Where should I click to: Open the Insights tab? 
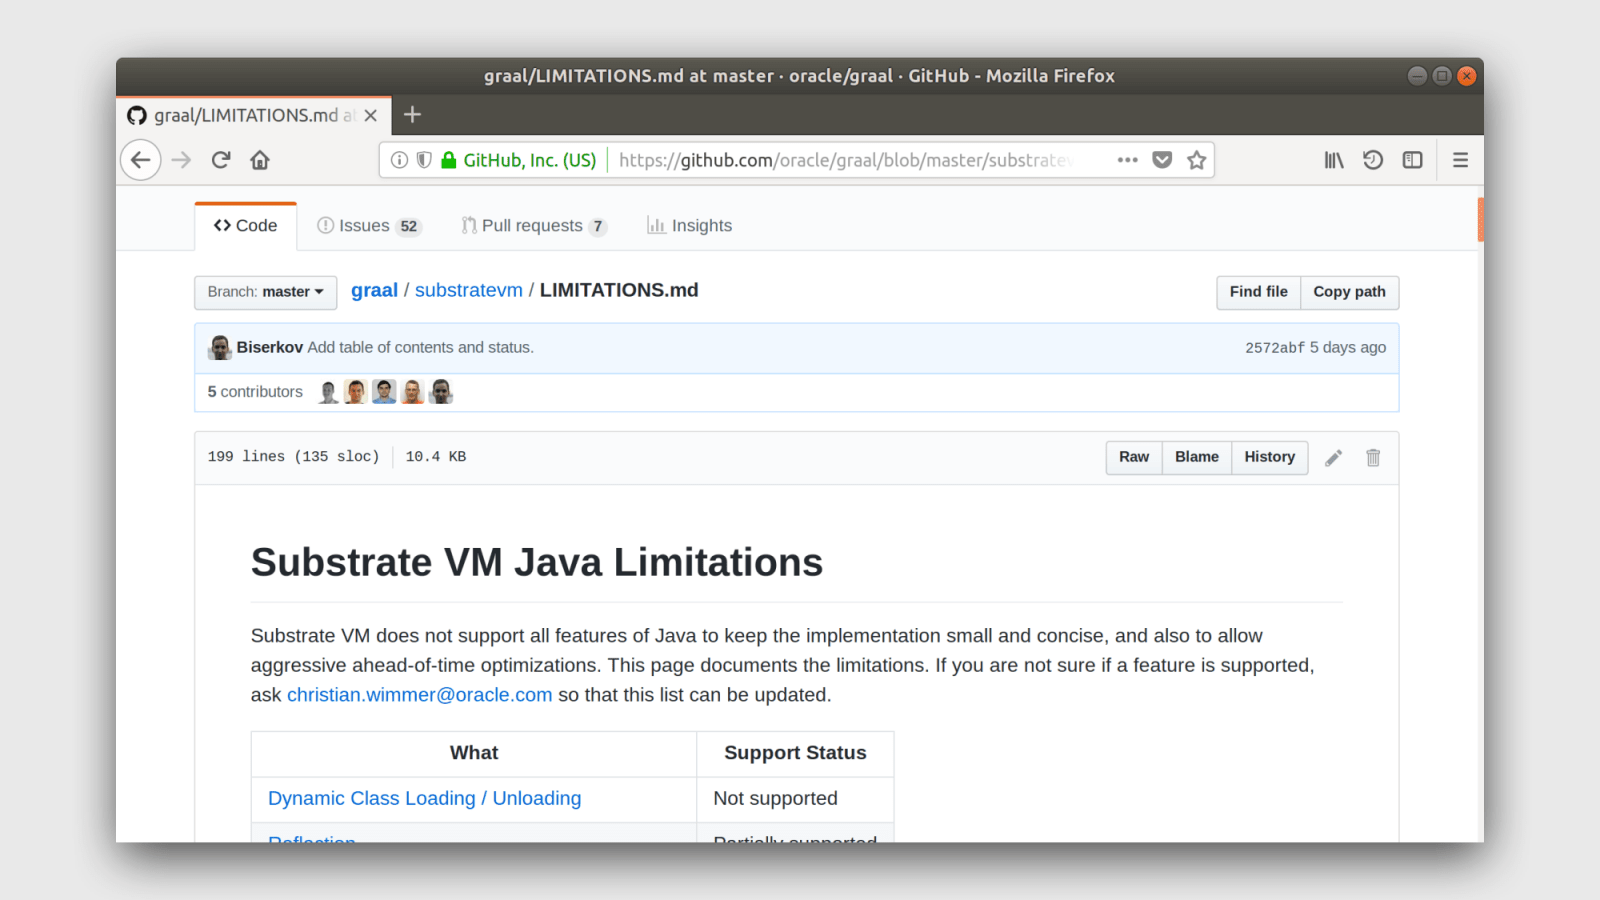(x=689, y=226)
